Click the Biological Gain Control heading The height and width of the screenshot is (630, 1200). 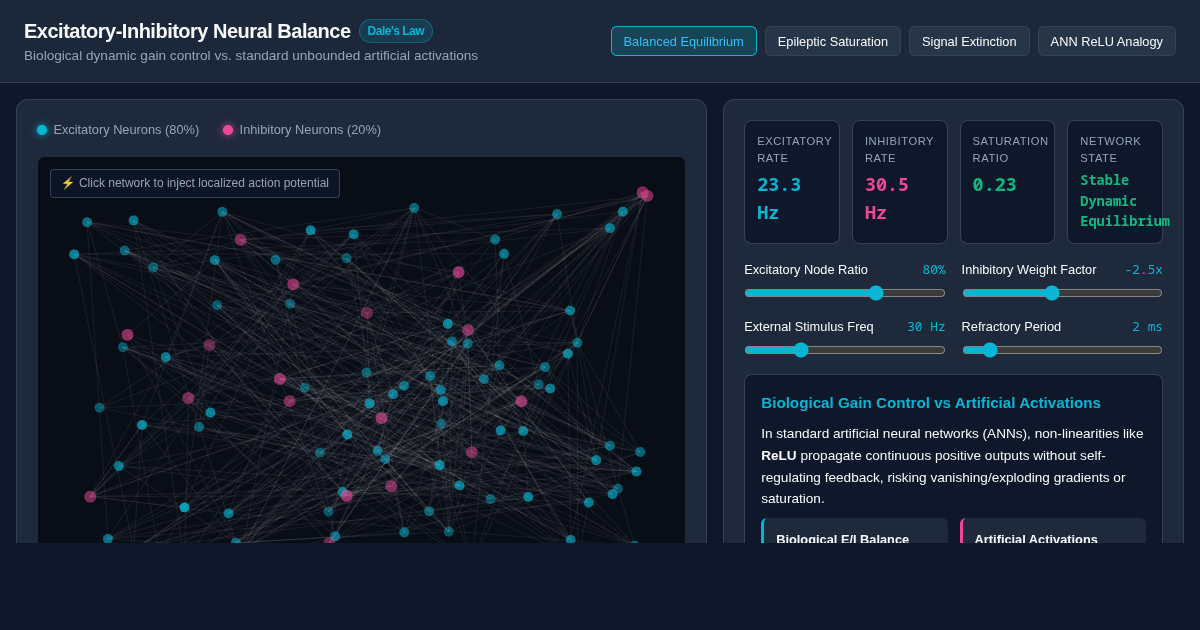point(931,403)
